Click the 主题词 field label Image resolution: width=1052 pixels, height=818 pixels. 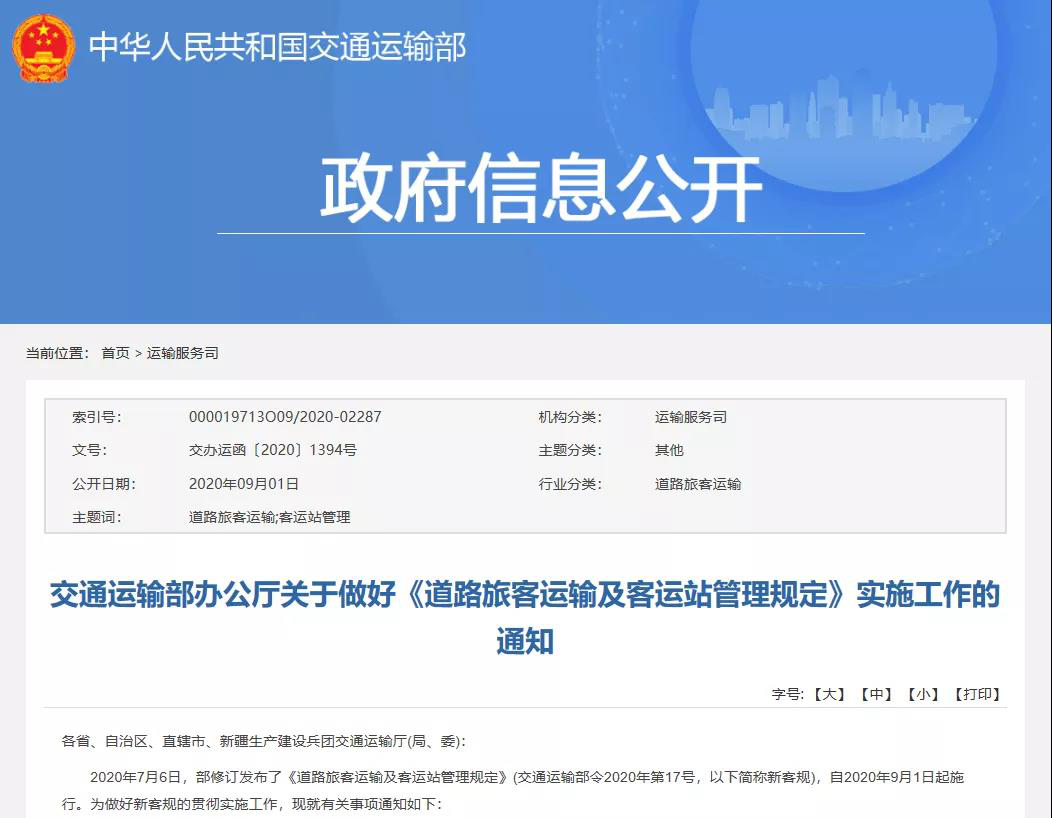(x=97, y=517)
